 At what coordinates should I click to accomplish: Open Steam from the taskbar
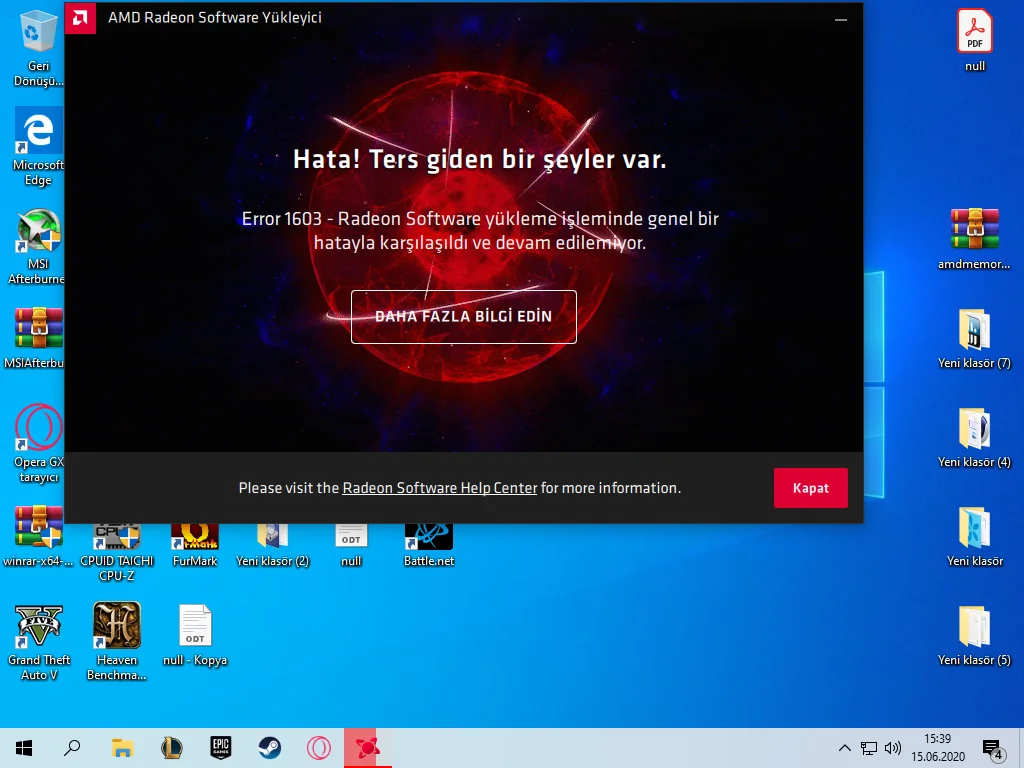tap(270, 748)
